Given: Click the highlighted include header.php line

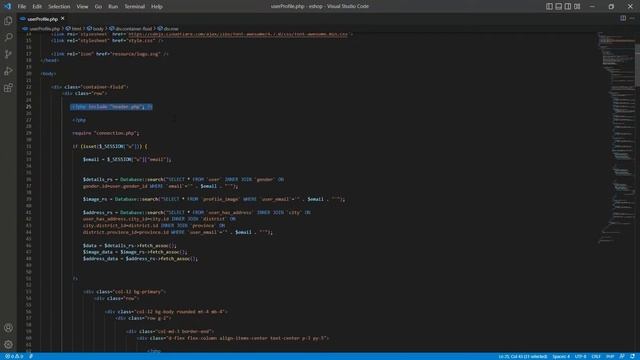Looking at the screenshot, I should point(111,107).
